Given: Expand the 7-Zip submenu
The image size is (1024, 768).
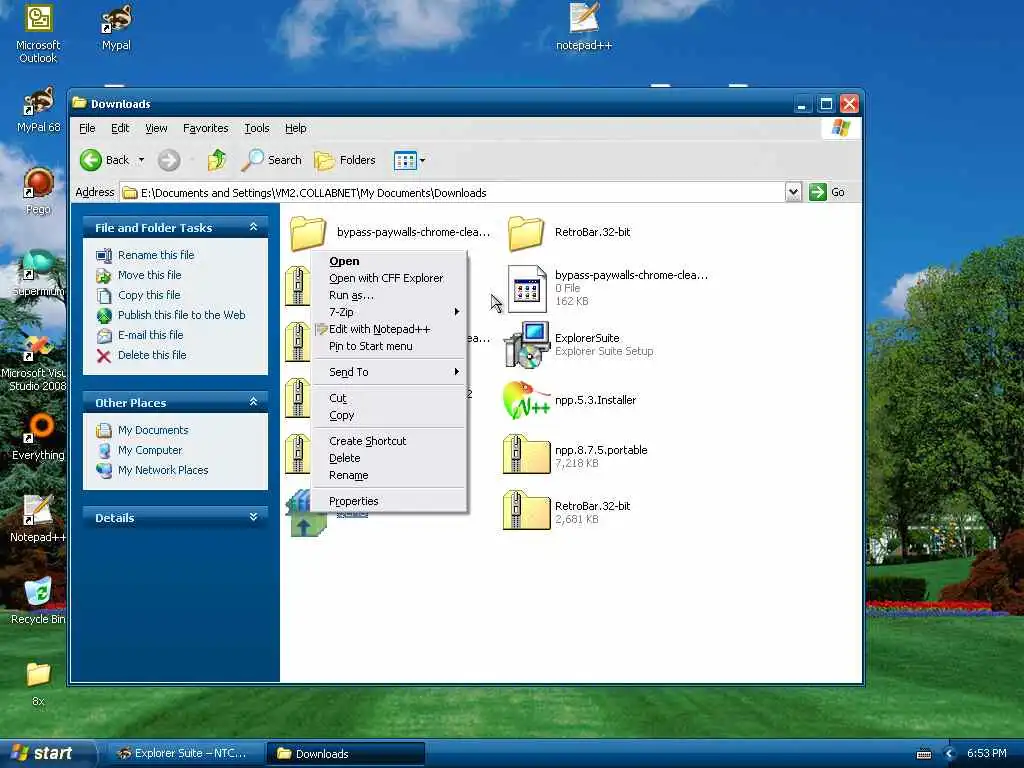Looking at the screenshot, I should tap(389, 312).
